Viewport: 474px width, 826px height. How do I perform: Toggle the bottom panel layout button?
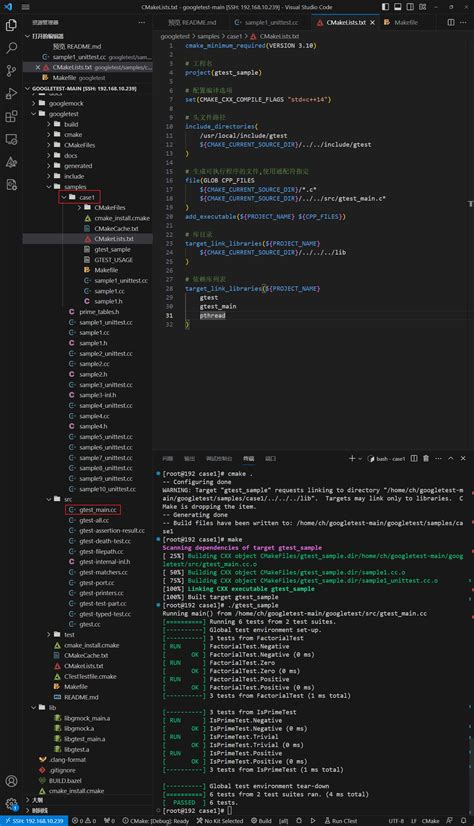(x=398, y=7)
